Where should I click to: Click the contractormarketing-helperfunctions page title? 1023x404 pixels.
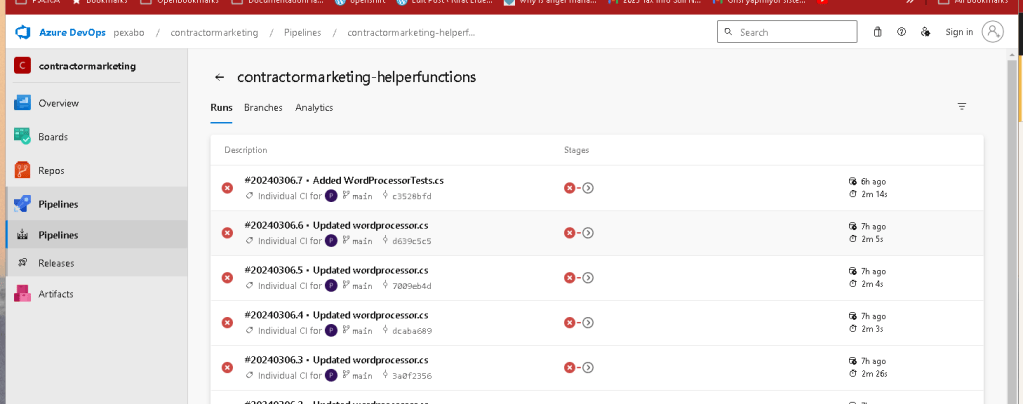pyautogui.click(x=356, y=77)
